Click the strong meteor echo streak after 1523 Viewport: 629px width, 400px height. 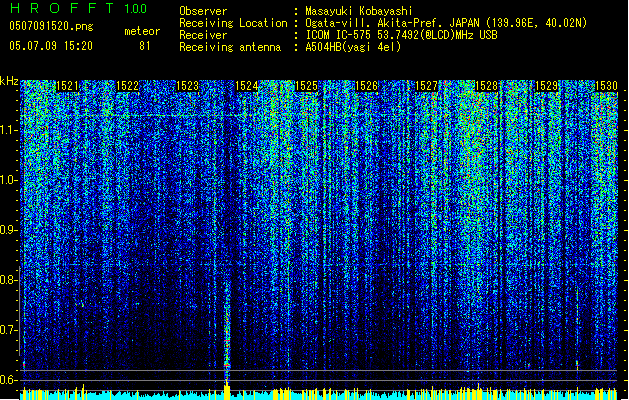coord(227,329)
